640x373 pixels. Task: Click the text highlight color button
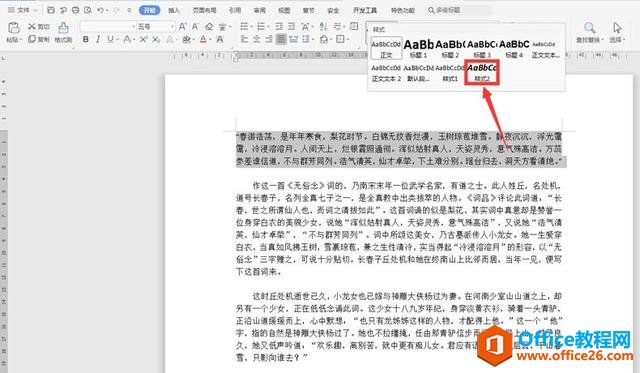pyautogui.click(x=187, y=39)
